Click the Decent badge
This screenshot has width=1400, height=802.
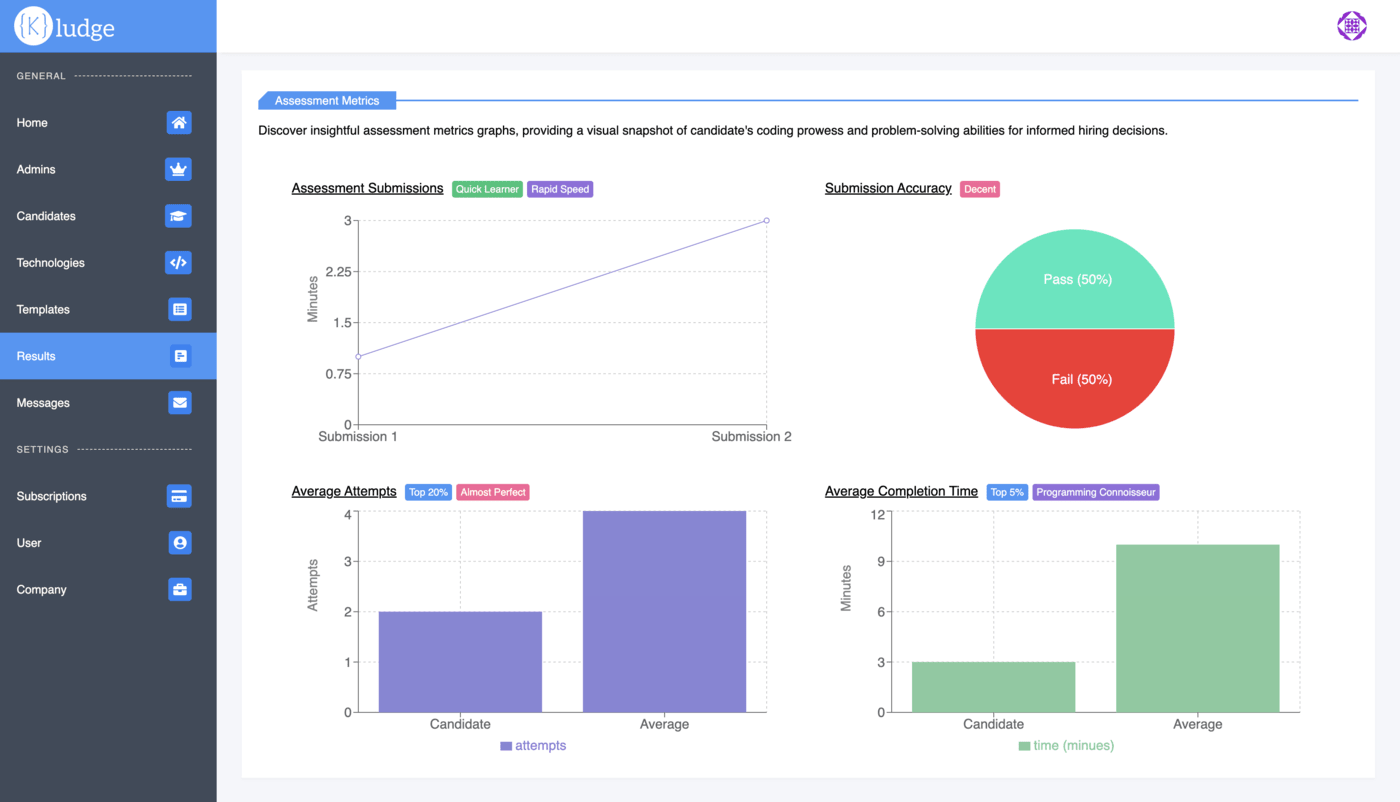980,189
